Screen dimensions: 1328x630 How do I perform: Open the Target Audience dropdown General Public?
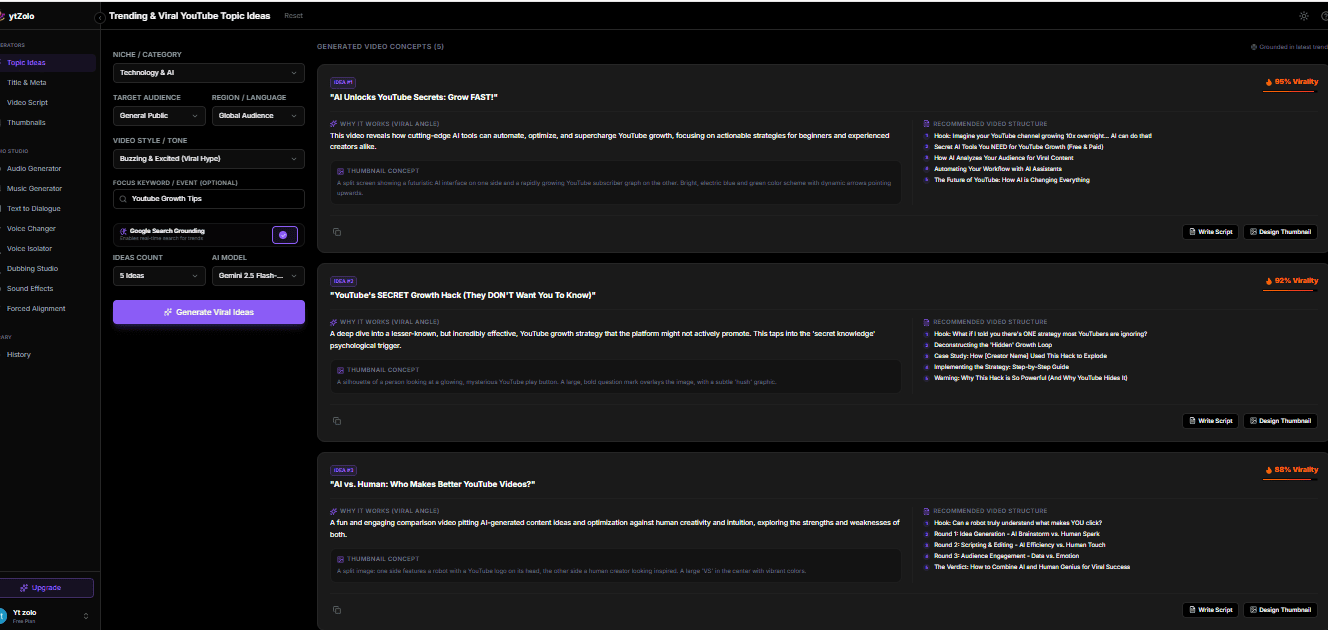(x=159, y=116)
